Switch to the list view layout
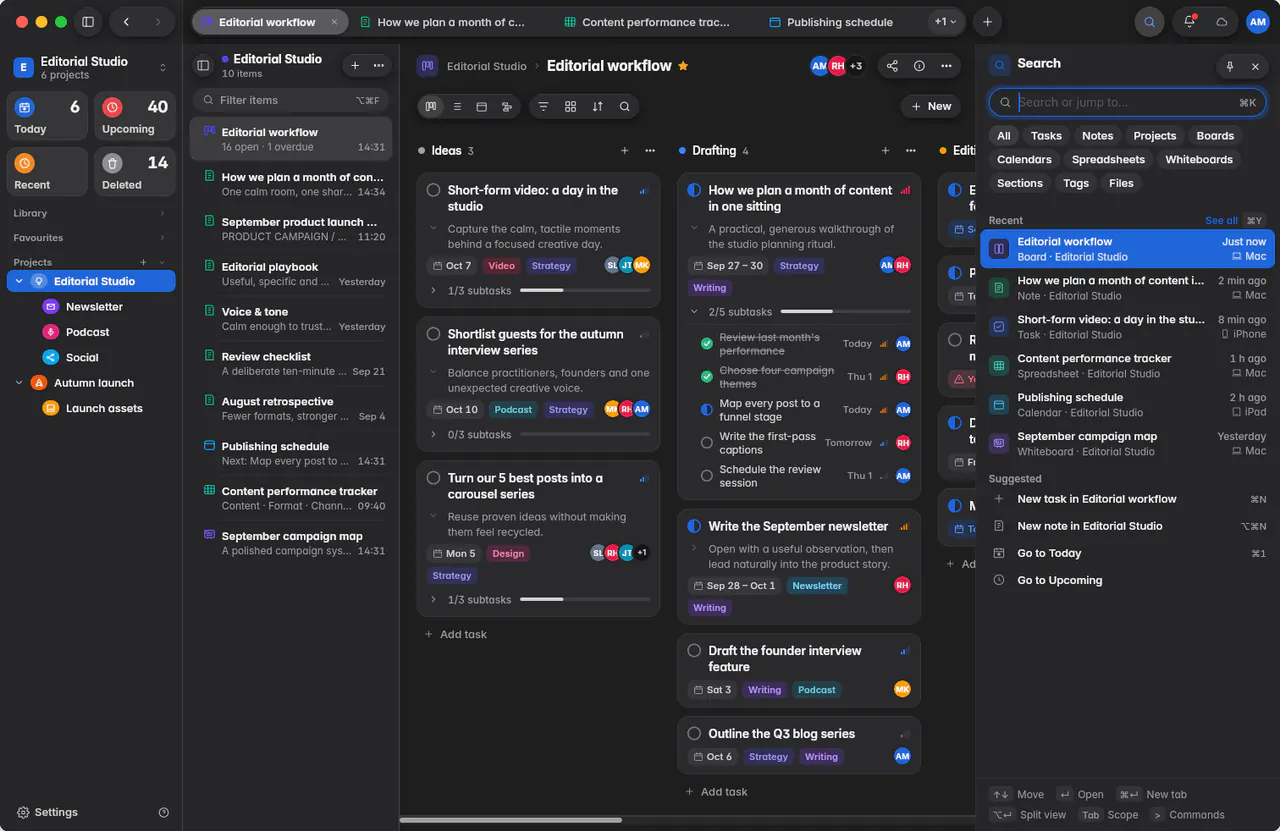This screenshot has width=1280, height=831. click(457, 106)
